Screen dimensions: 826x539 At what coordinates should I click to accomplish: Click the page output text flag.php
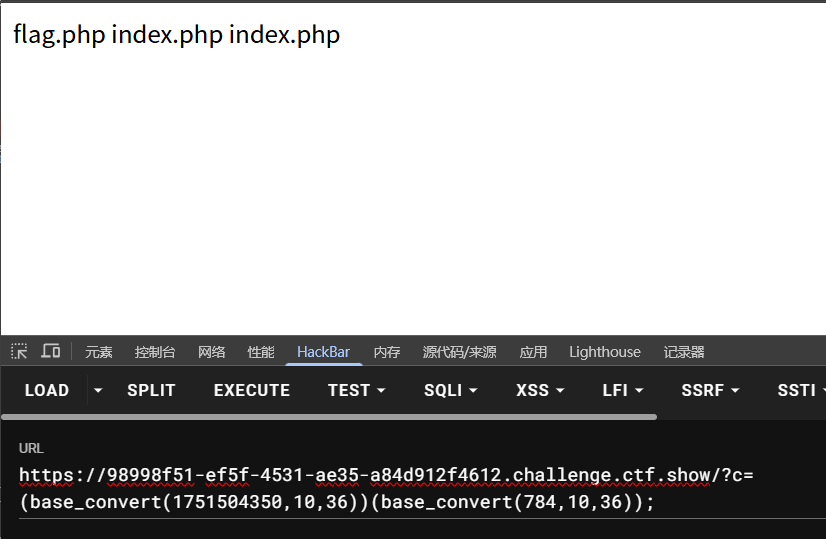(59, 35)
